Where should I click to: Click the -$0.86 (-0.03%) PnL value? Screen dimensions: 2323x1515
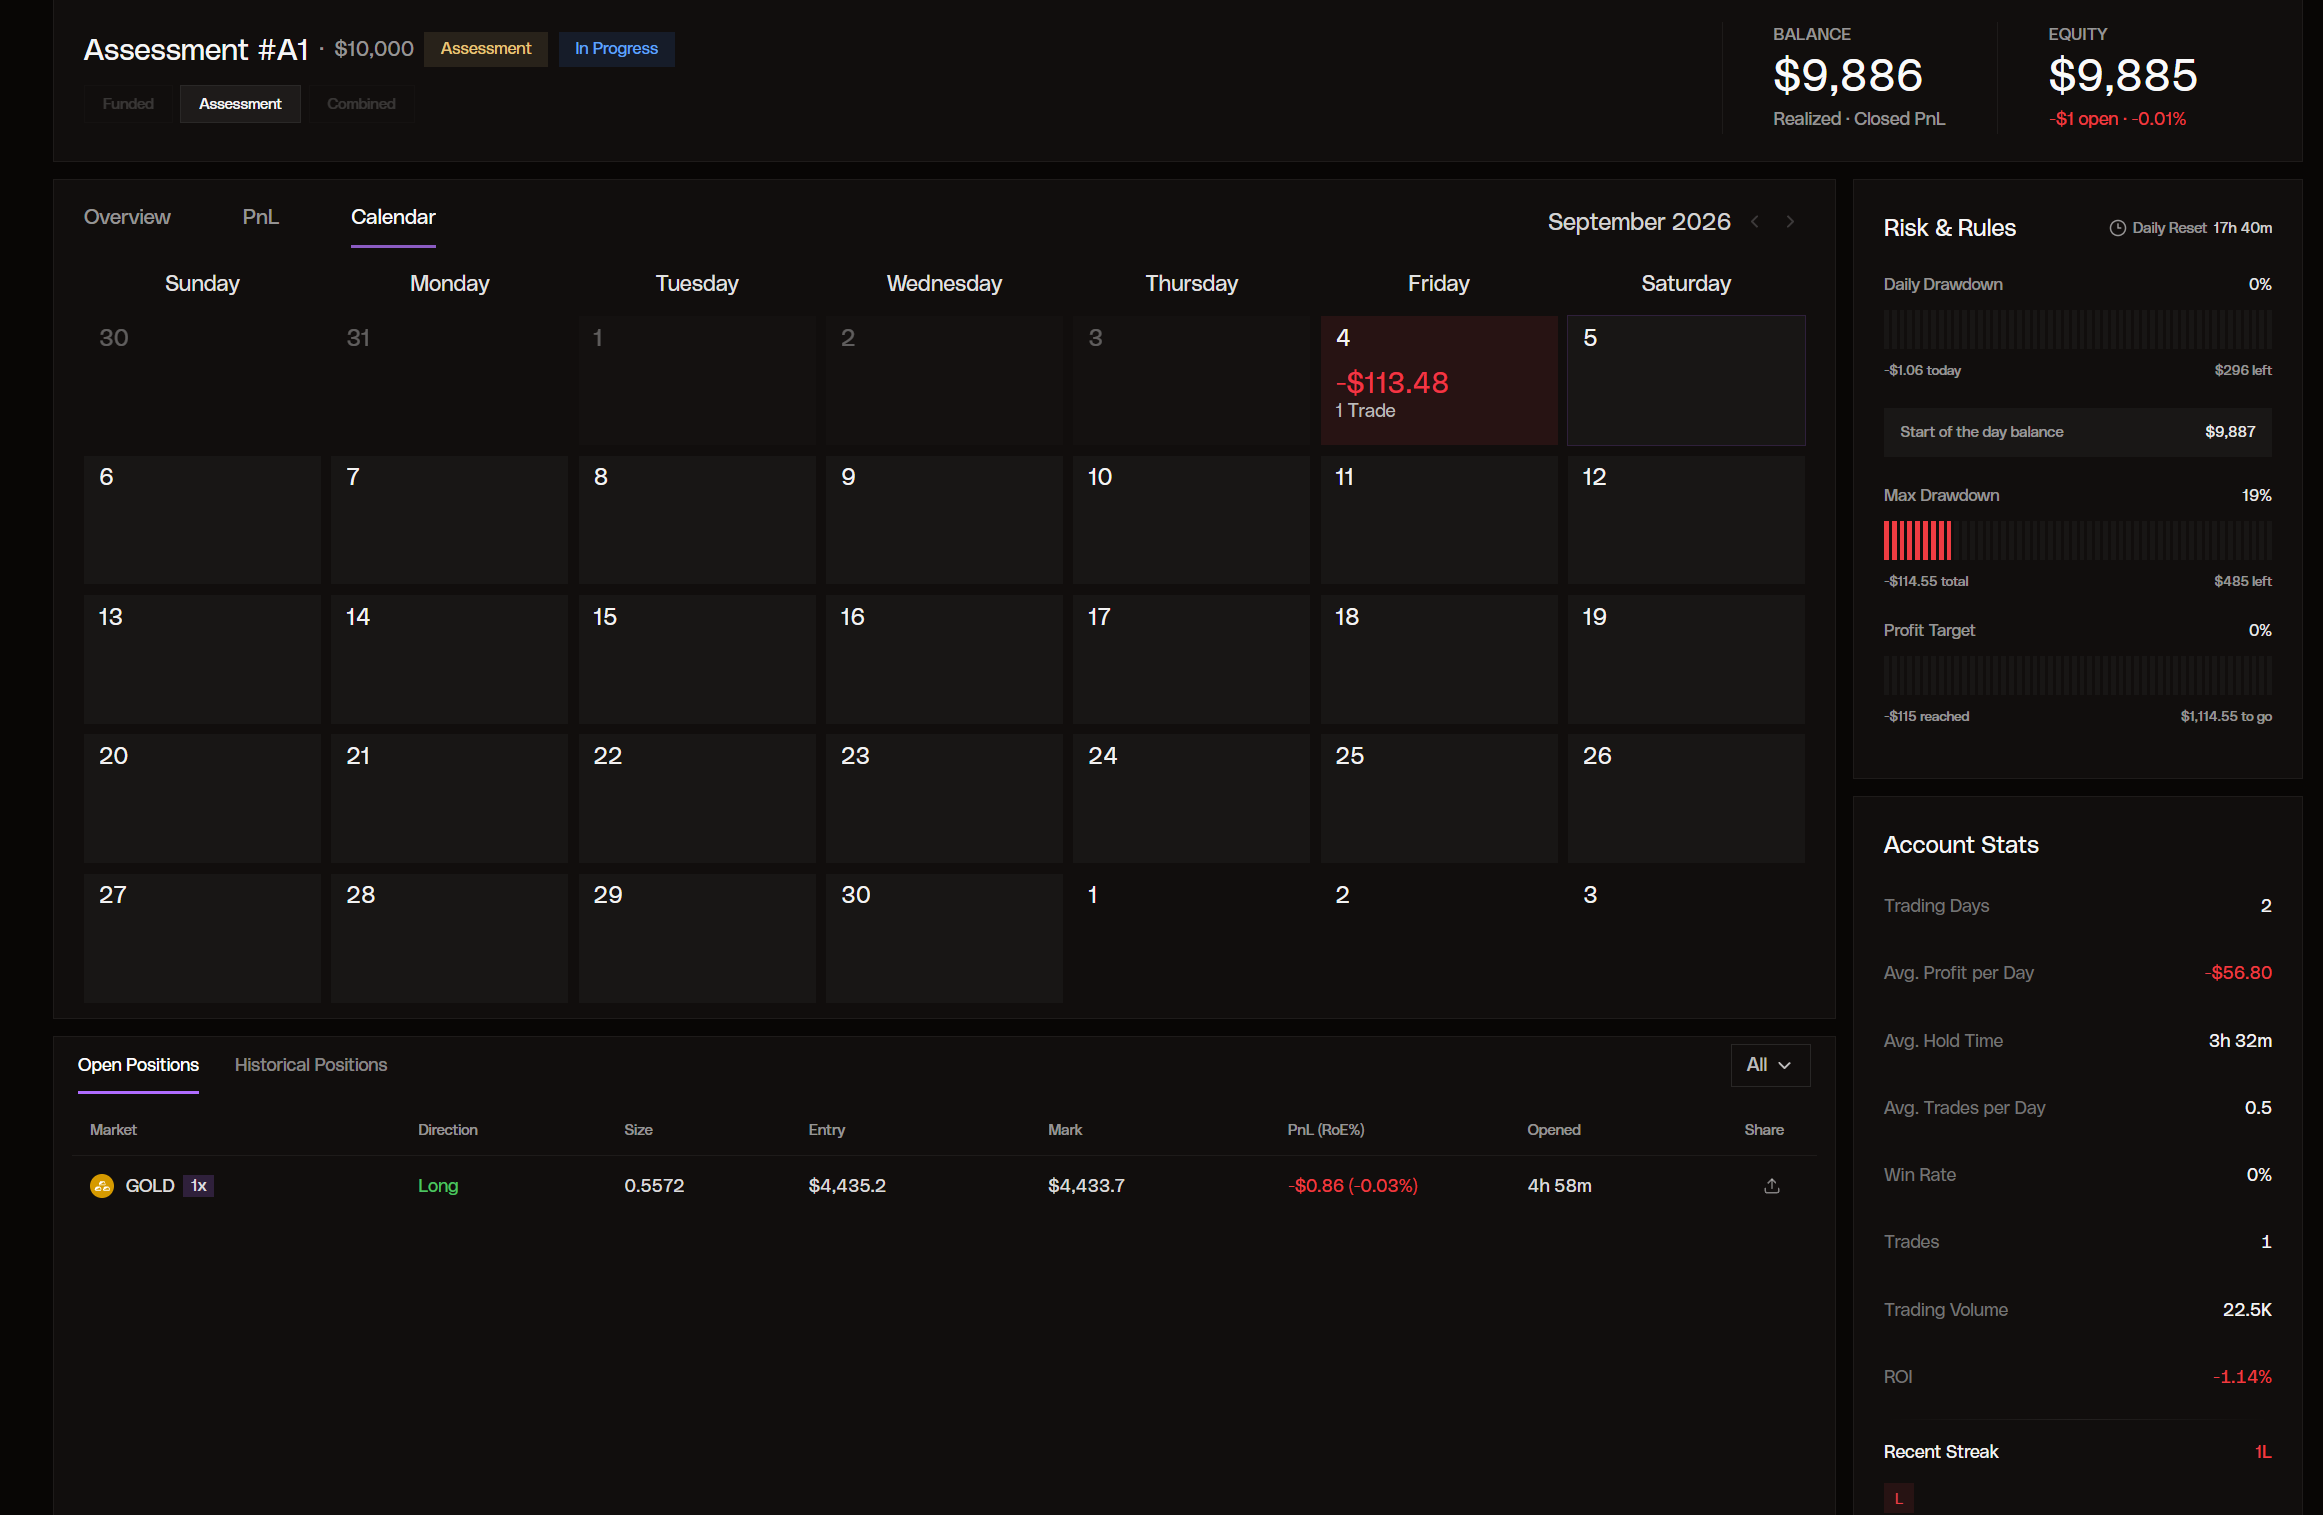click(1353, 1186)
